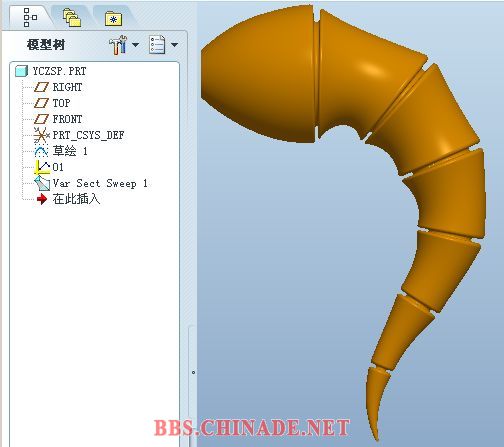Expand the Settings tools dropdown arrow
Viewport: 504px width, 447px height.
tap(135, 45)
